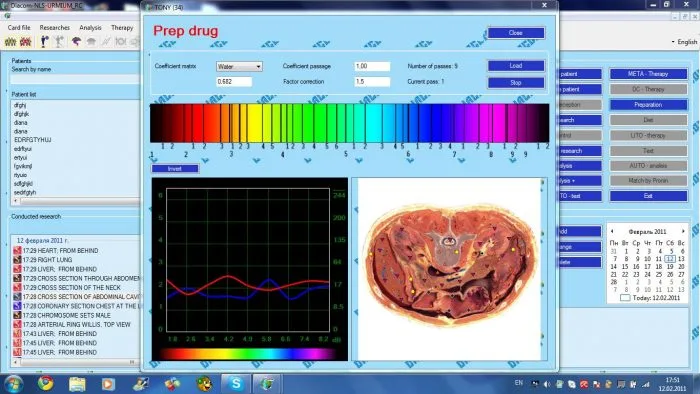
Task: Click the Coefficient passage input field
Action: point(372,66)
